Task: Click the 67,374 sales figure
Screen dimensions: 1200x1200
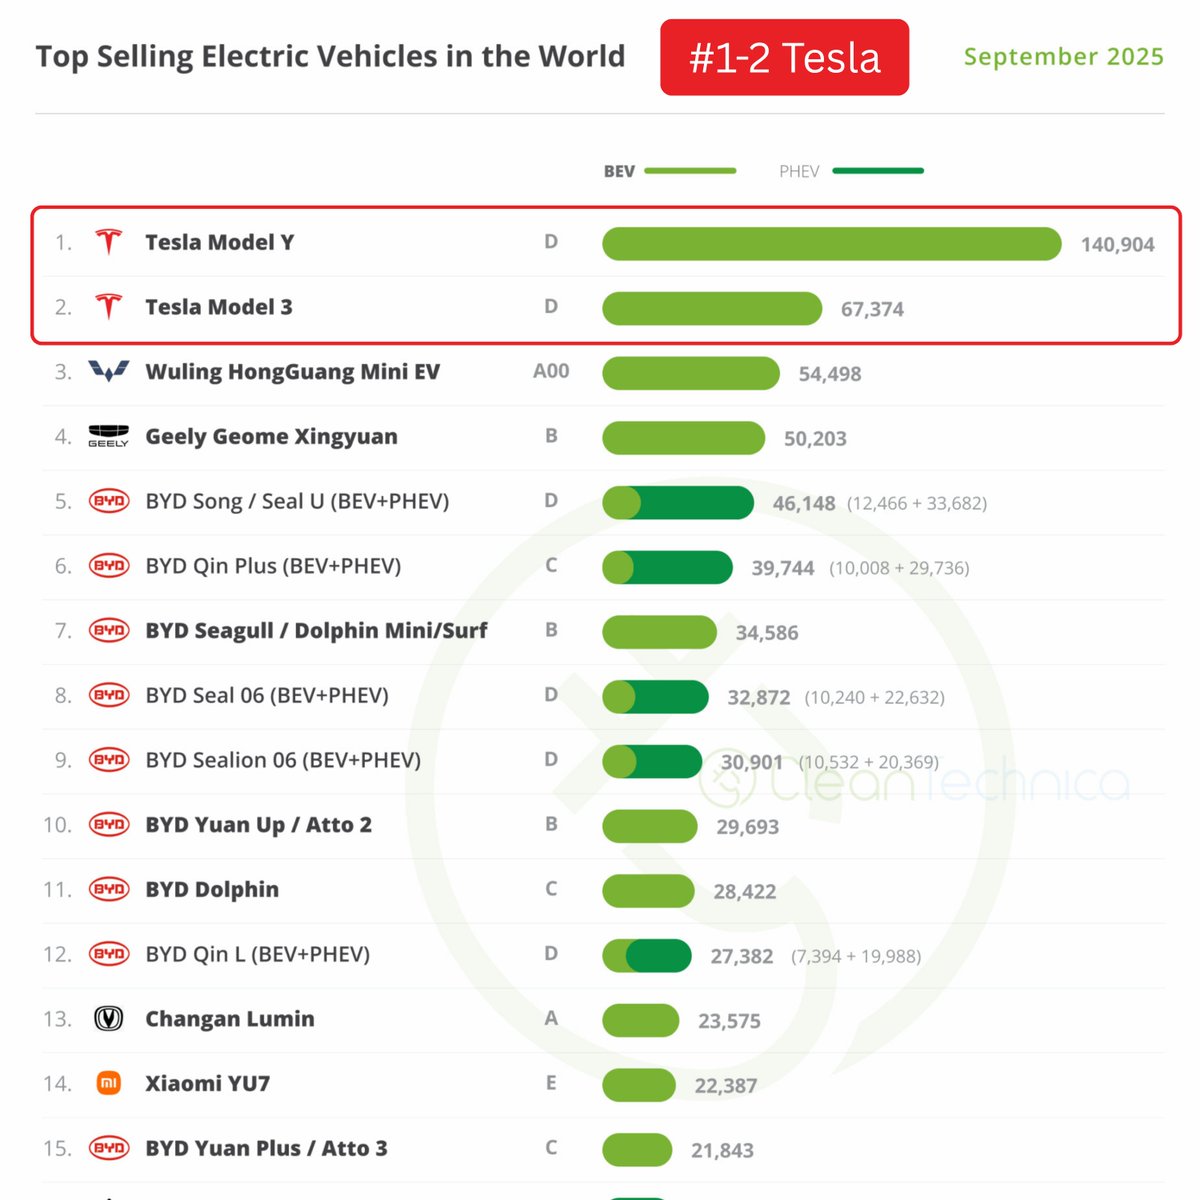Action: point(872,309)
